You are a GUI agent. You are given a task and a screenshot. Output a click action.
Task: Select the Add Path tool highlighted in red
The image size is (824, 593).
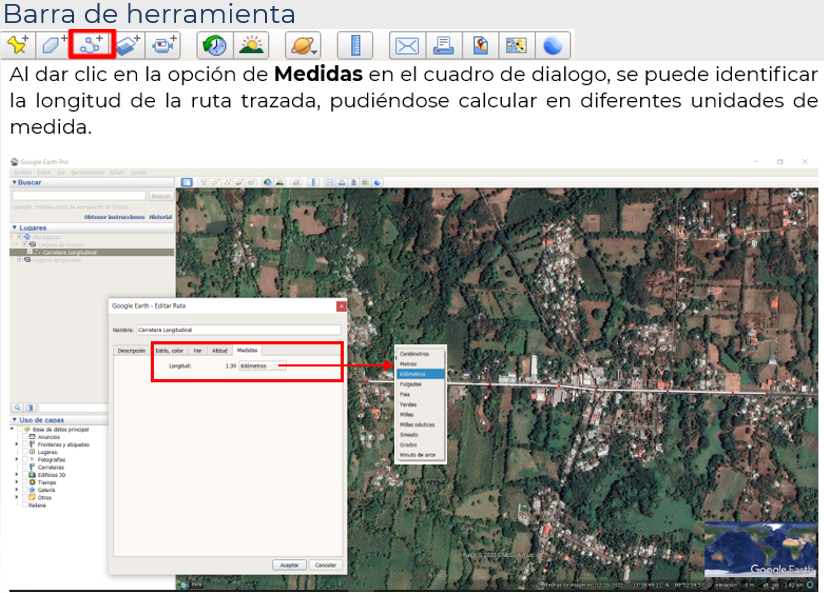[x=92, y=45]
